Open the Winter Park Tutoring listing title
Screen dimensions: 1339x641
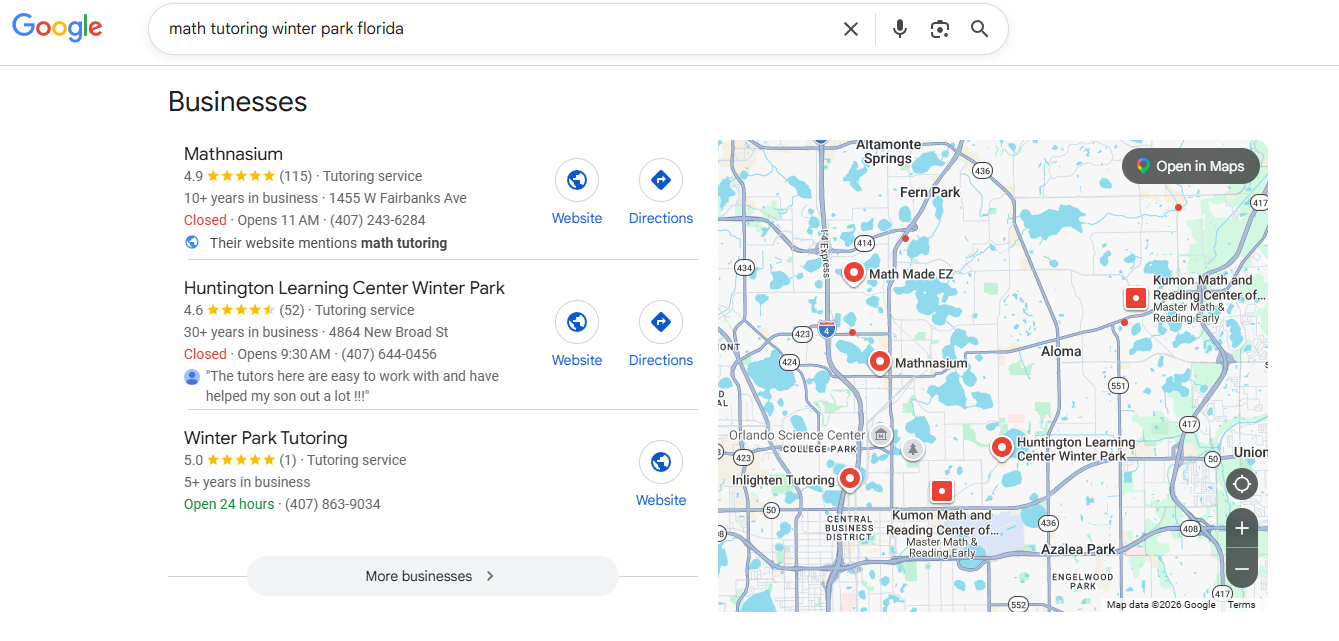pos(265,438)
